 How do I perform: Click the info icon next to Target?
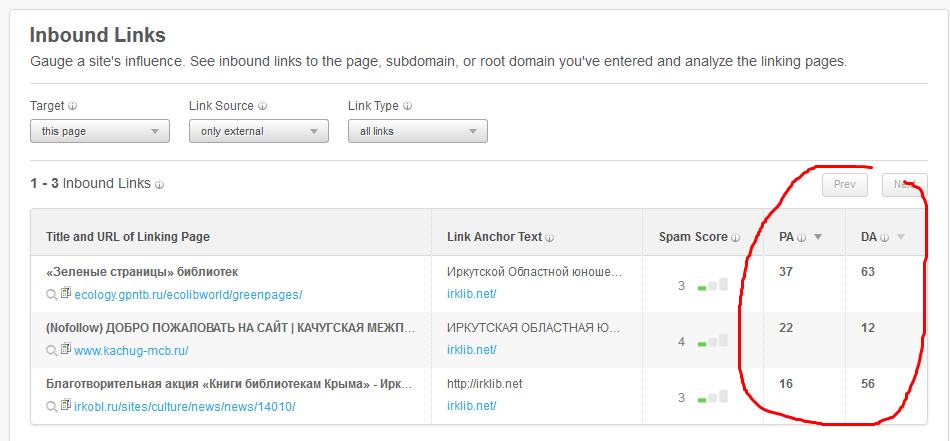(73, 106)
